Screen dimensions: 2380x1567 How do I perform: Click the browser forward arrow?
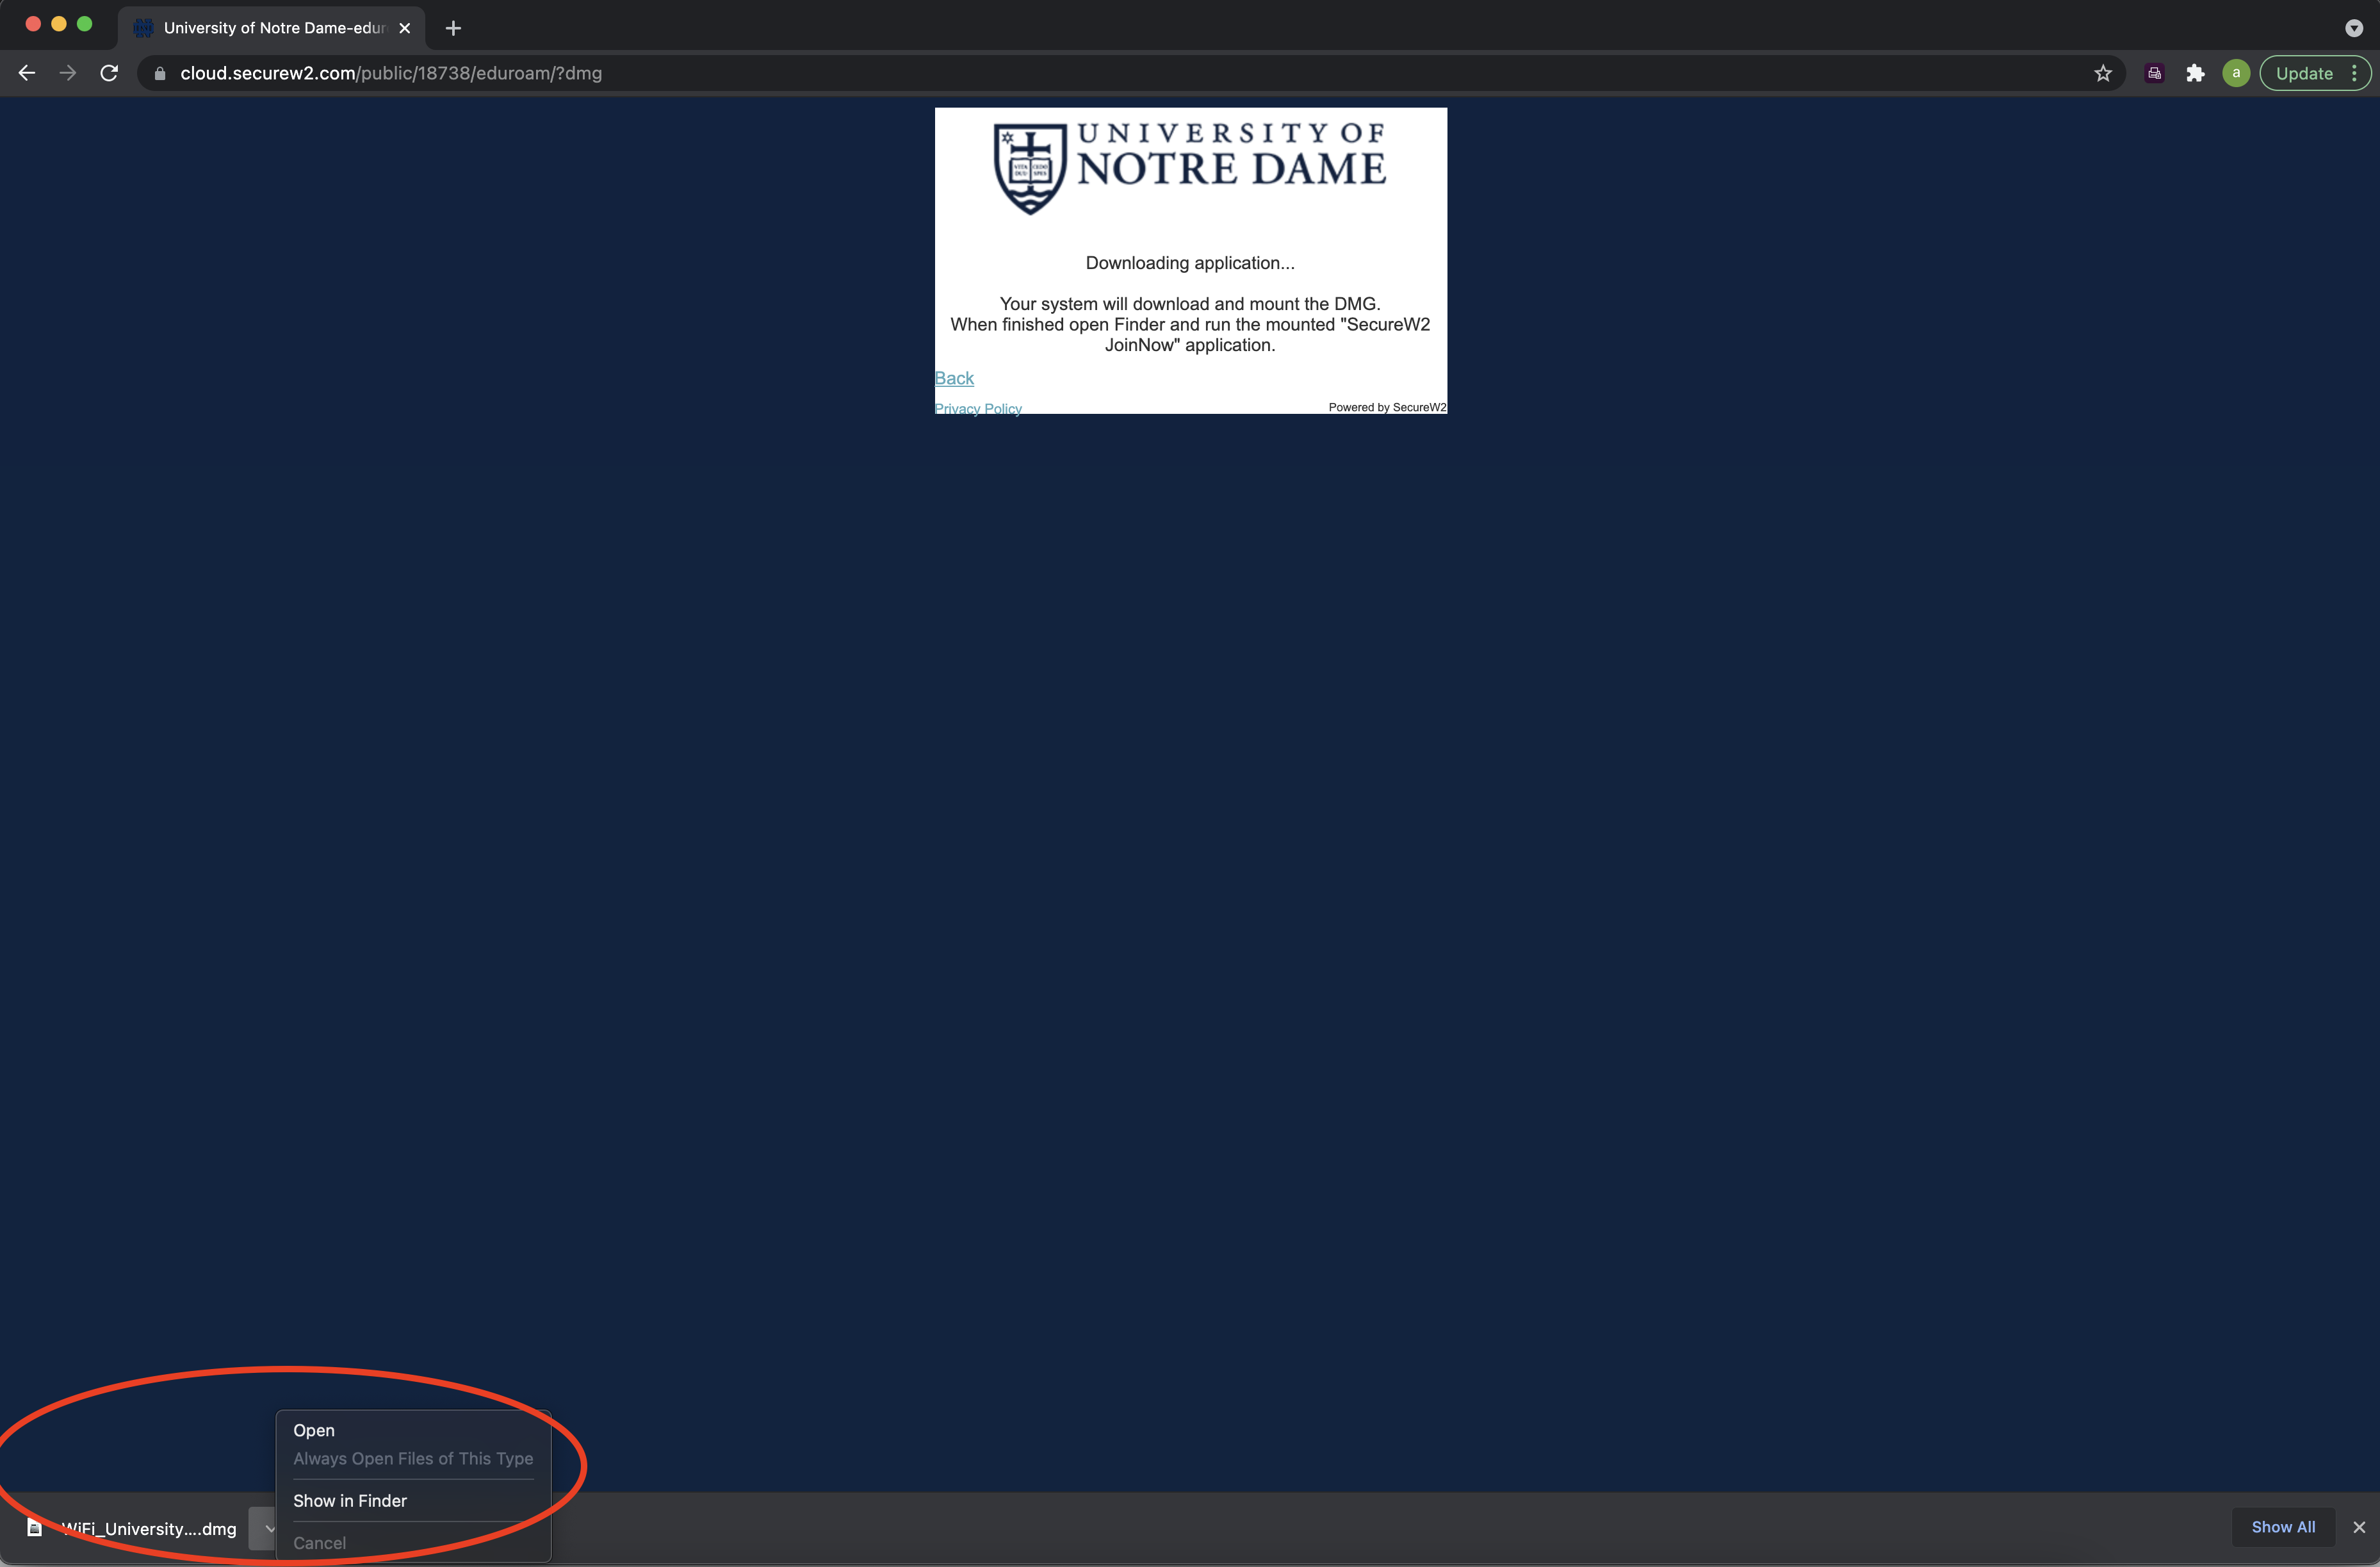[68, 73]
